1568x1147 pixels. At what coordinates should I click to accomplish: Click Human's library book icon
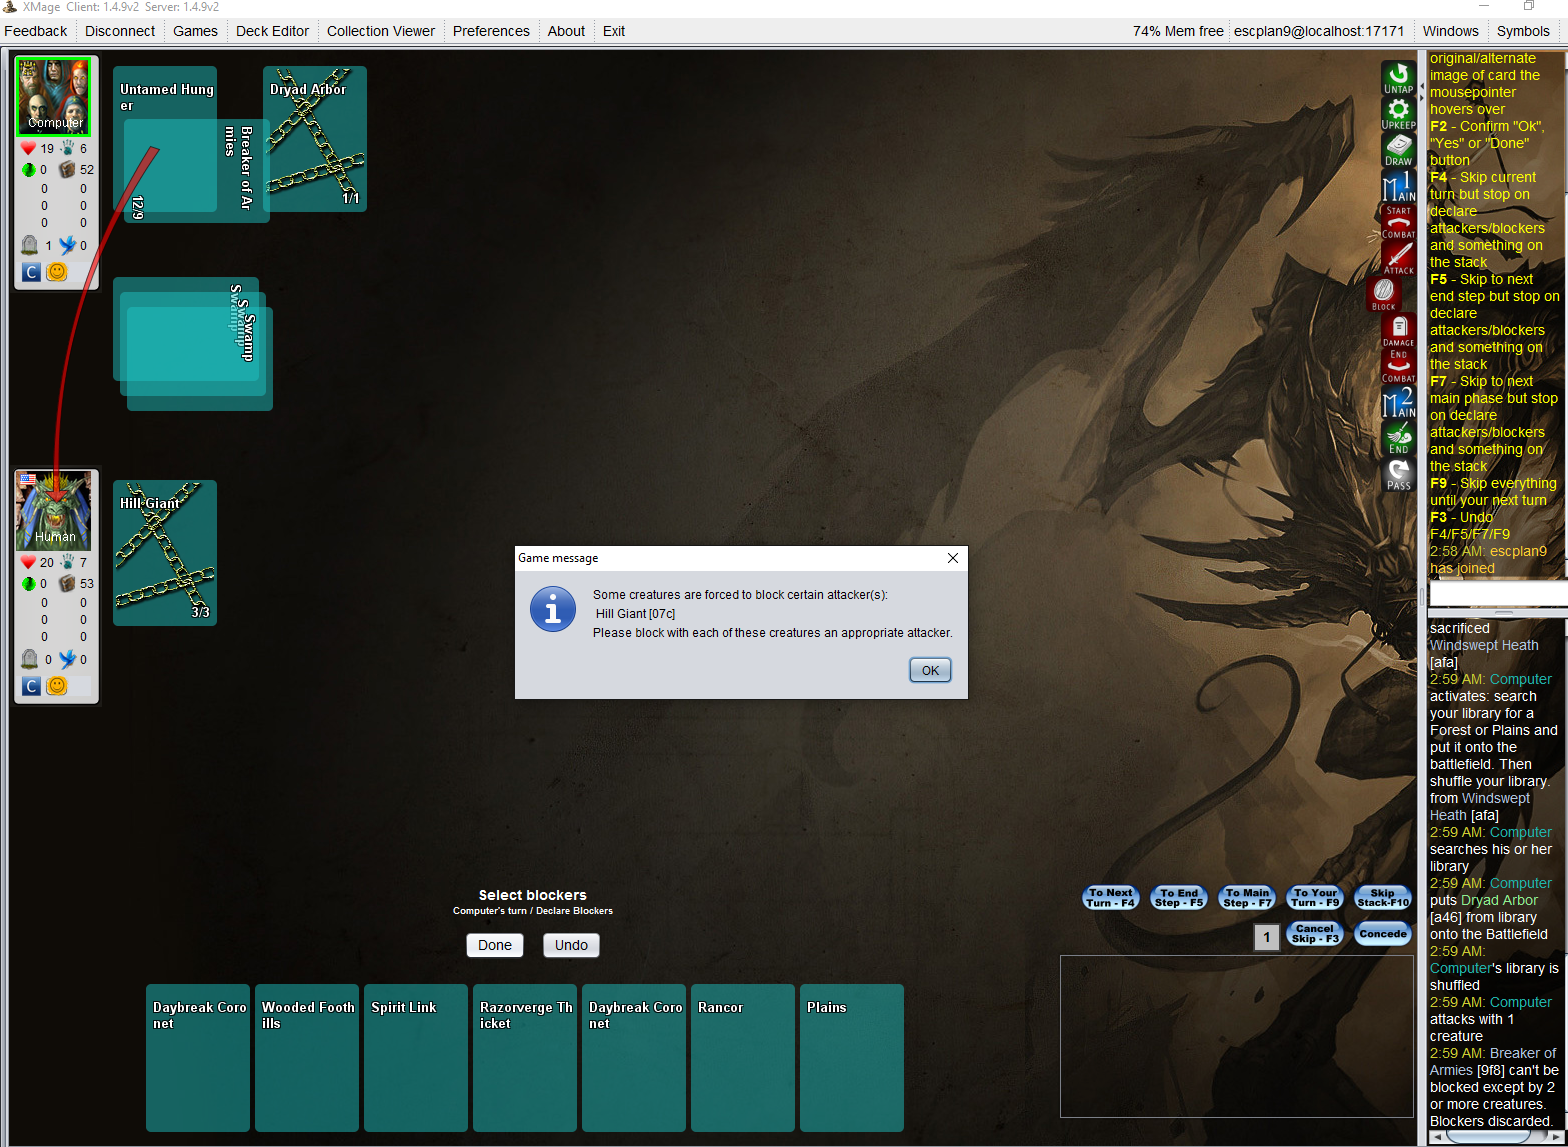(67, 583)
